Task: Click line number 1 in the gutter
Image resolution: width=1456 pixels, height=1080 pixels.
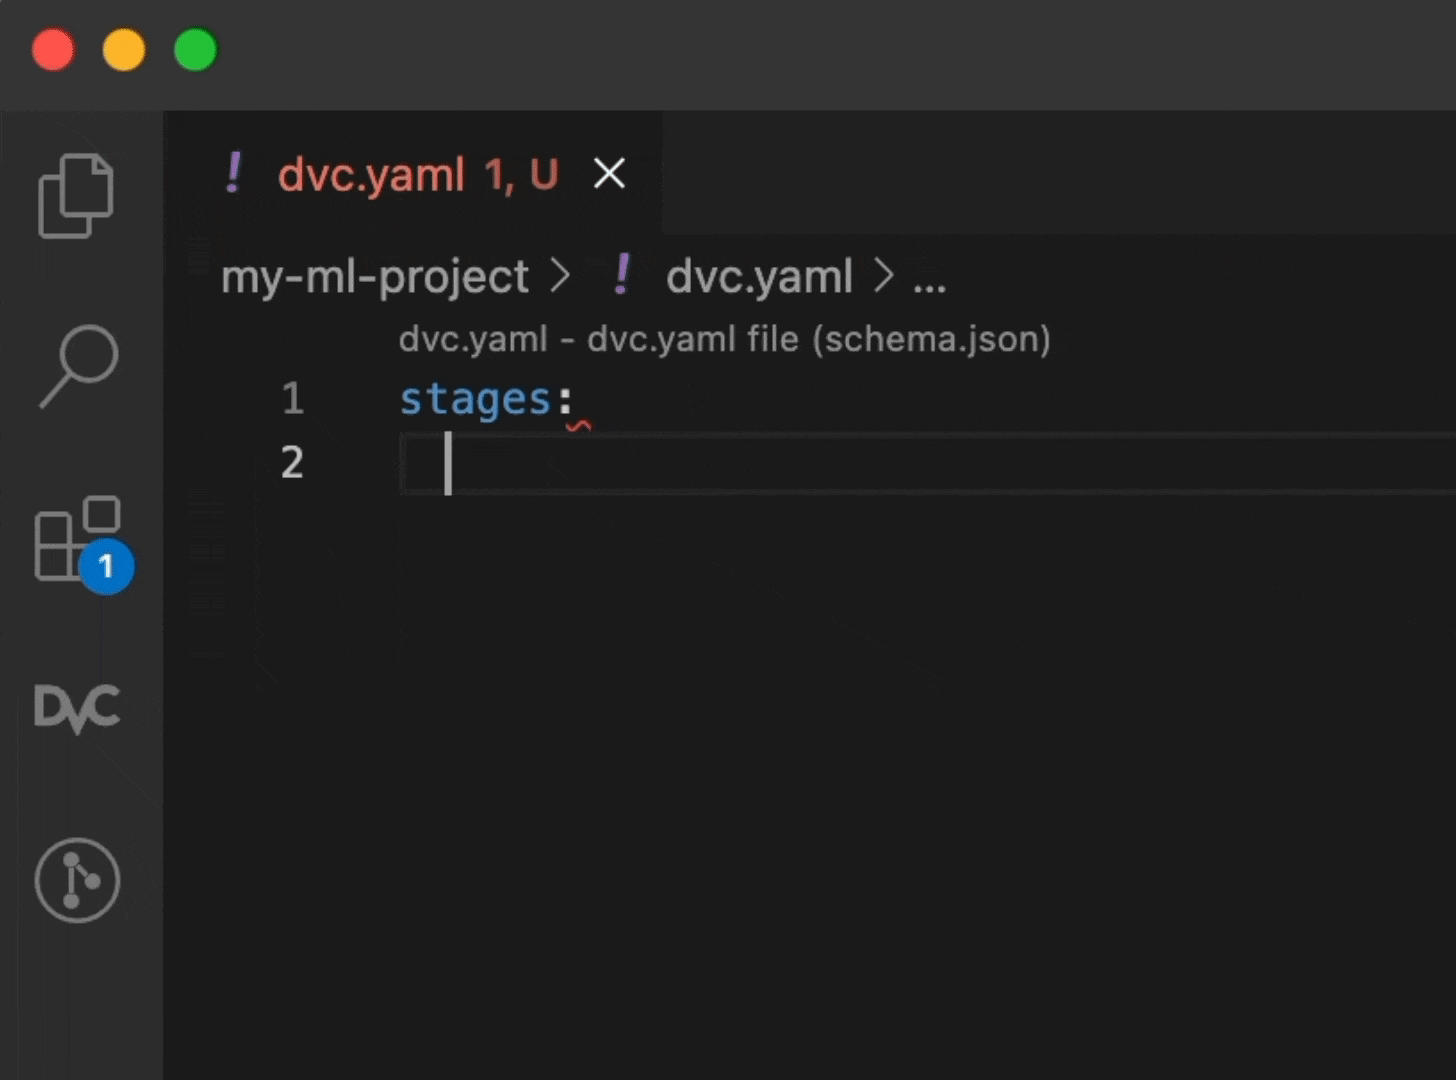Action: (x=292, y=398)
